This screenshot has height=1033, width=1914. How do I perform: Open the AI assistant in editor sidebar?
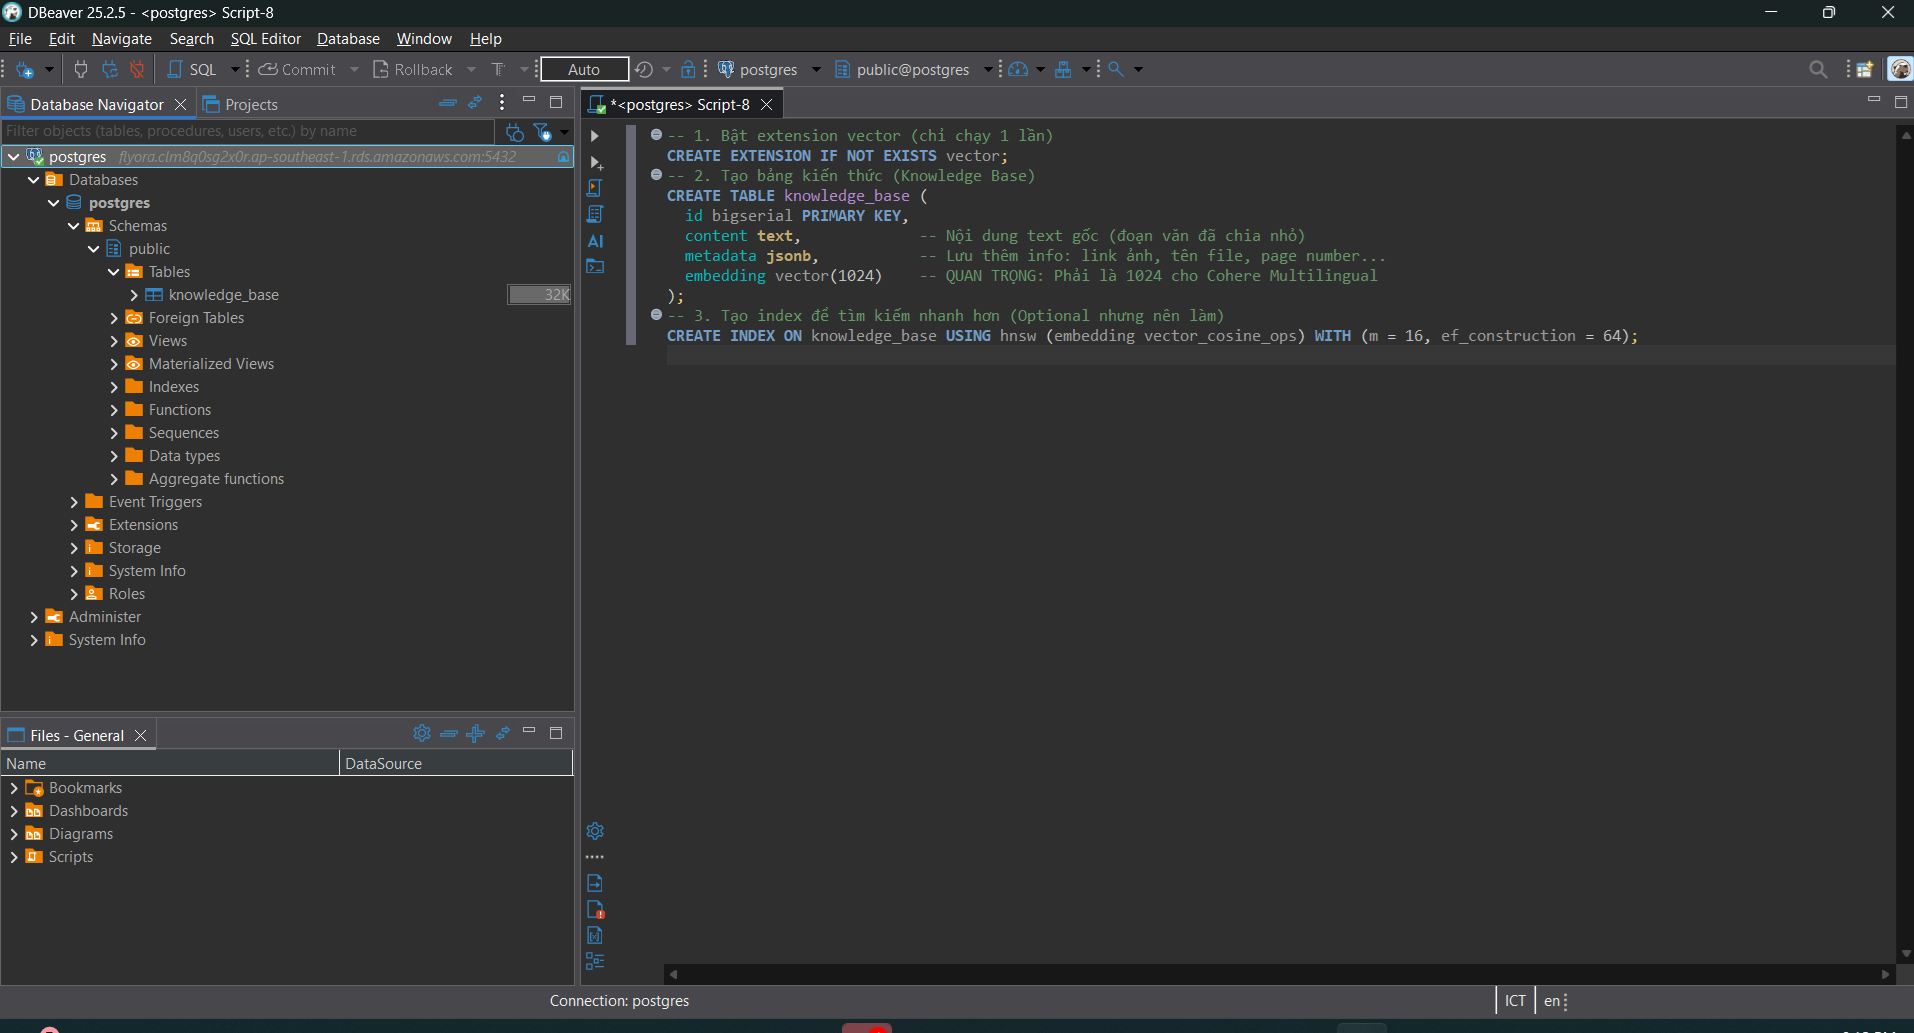pyautogui.click(x=596, y=241)
